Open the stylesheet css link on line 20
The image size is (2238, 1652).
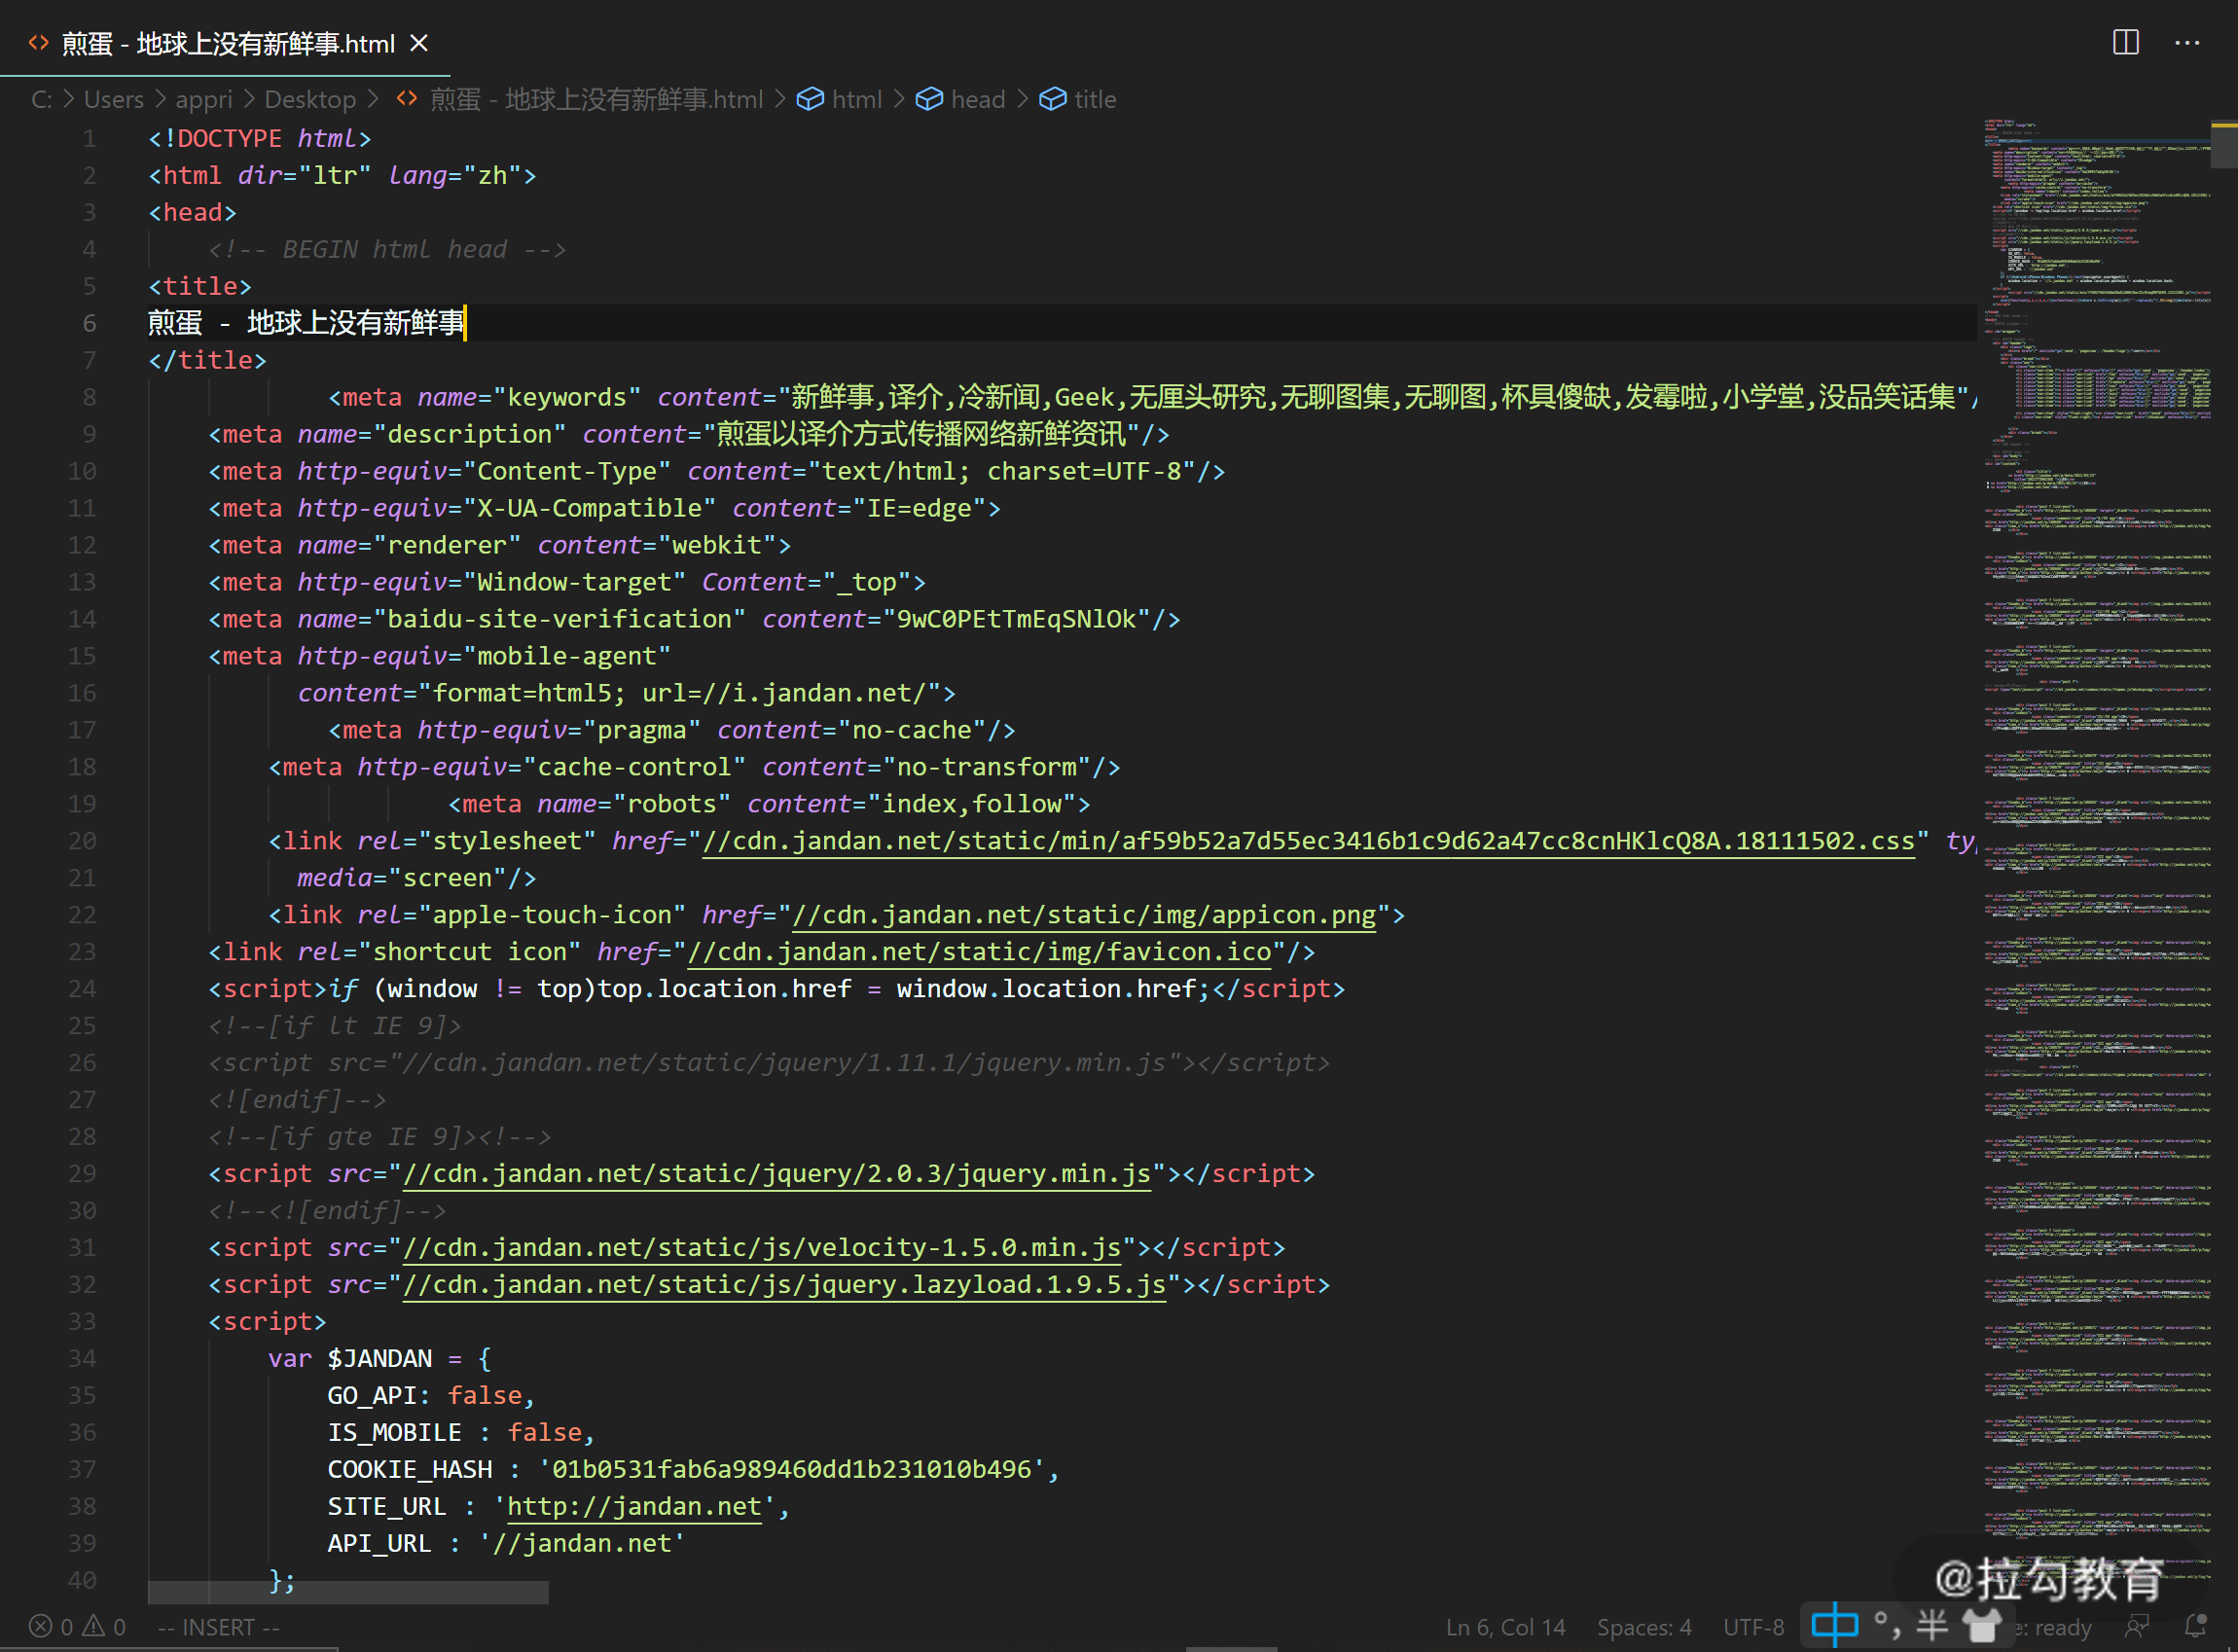point(1308,840)
